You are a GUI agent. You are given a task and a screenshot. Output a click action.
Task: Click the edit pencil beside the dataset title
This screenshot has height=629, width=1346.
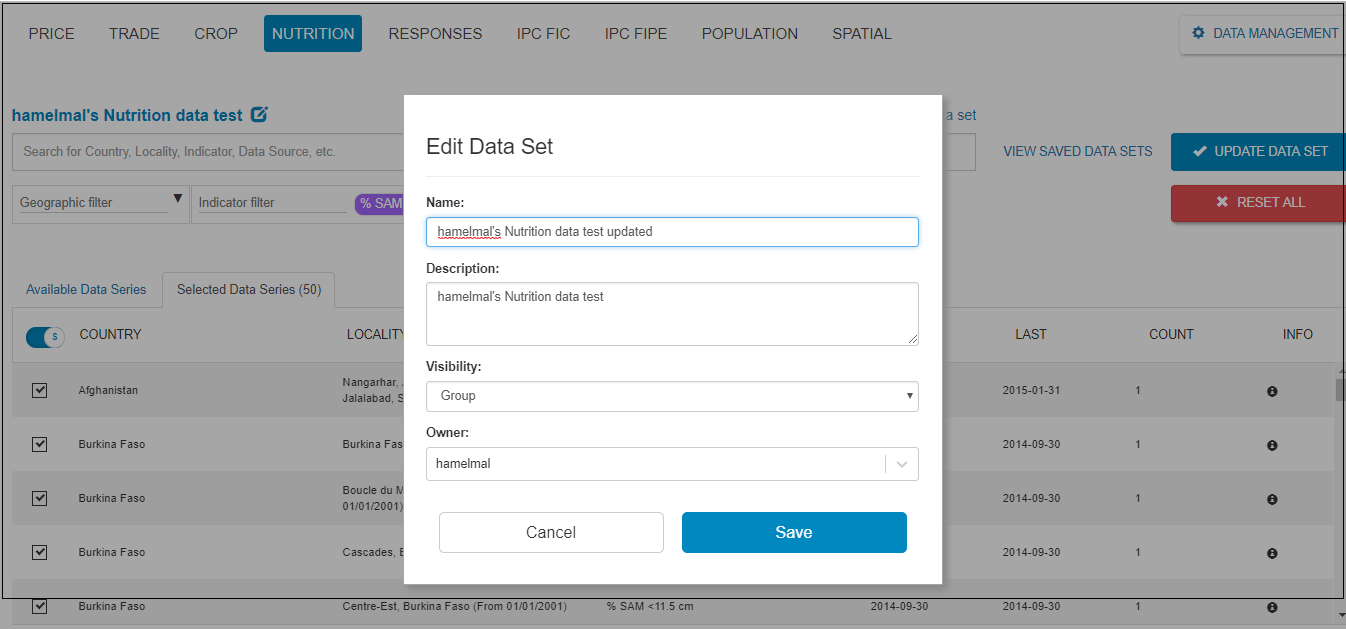click(x=259, y=114)
